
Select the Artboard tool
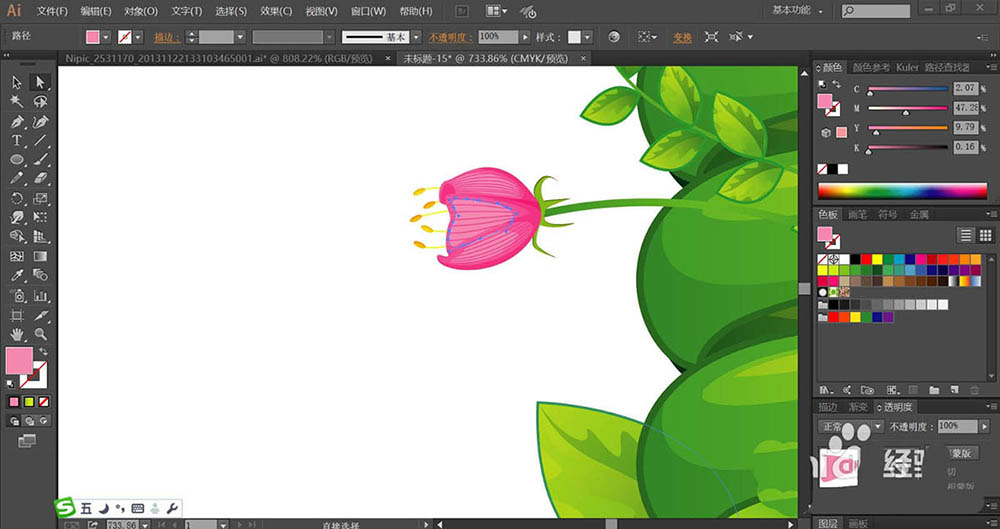click(x=17, y=315)
